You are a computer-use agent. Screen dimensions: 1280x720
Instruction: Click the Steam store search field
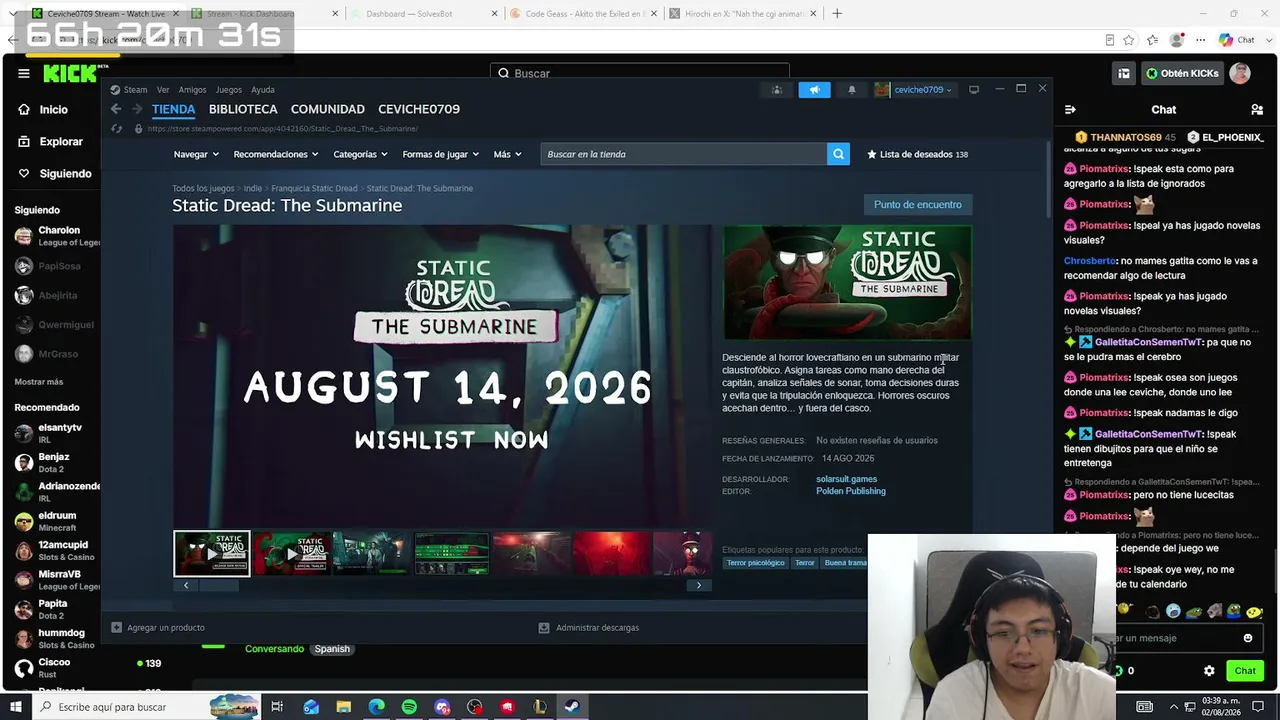[684, 154]
